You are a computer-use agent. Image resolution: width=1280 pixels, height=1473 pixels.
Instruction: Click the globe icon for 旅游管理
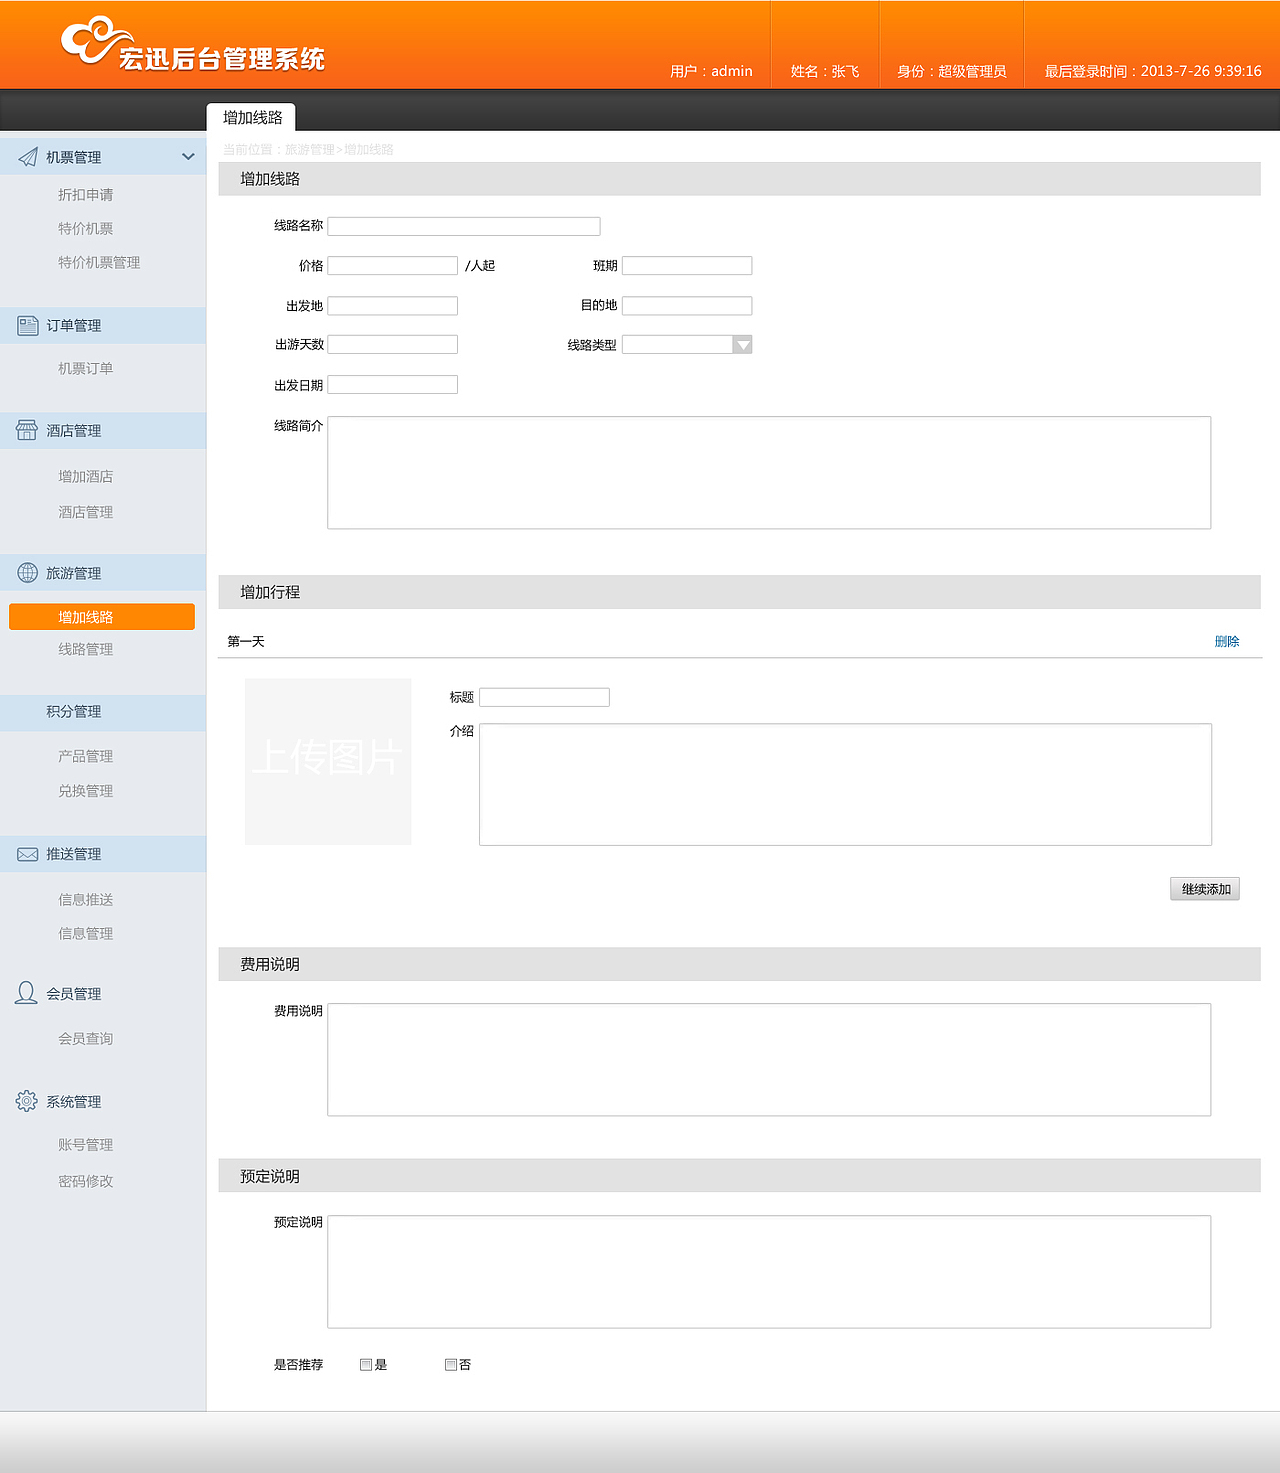coord(28,573)
